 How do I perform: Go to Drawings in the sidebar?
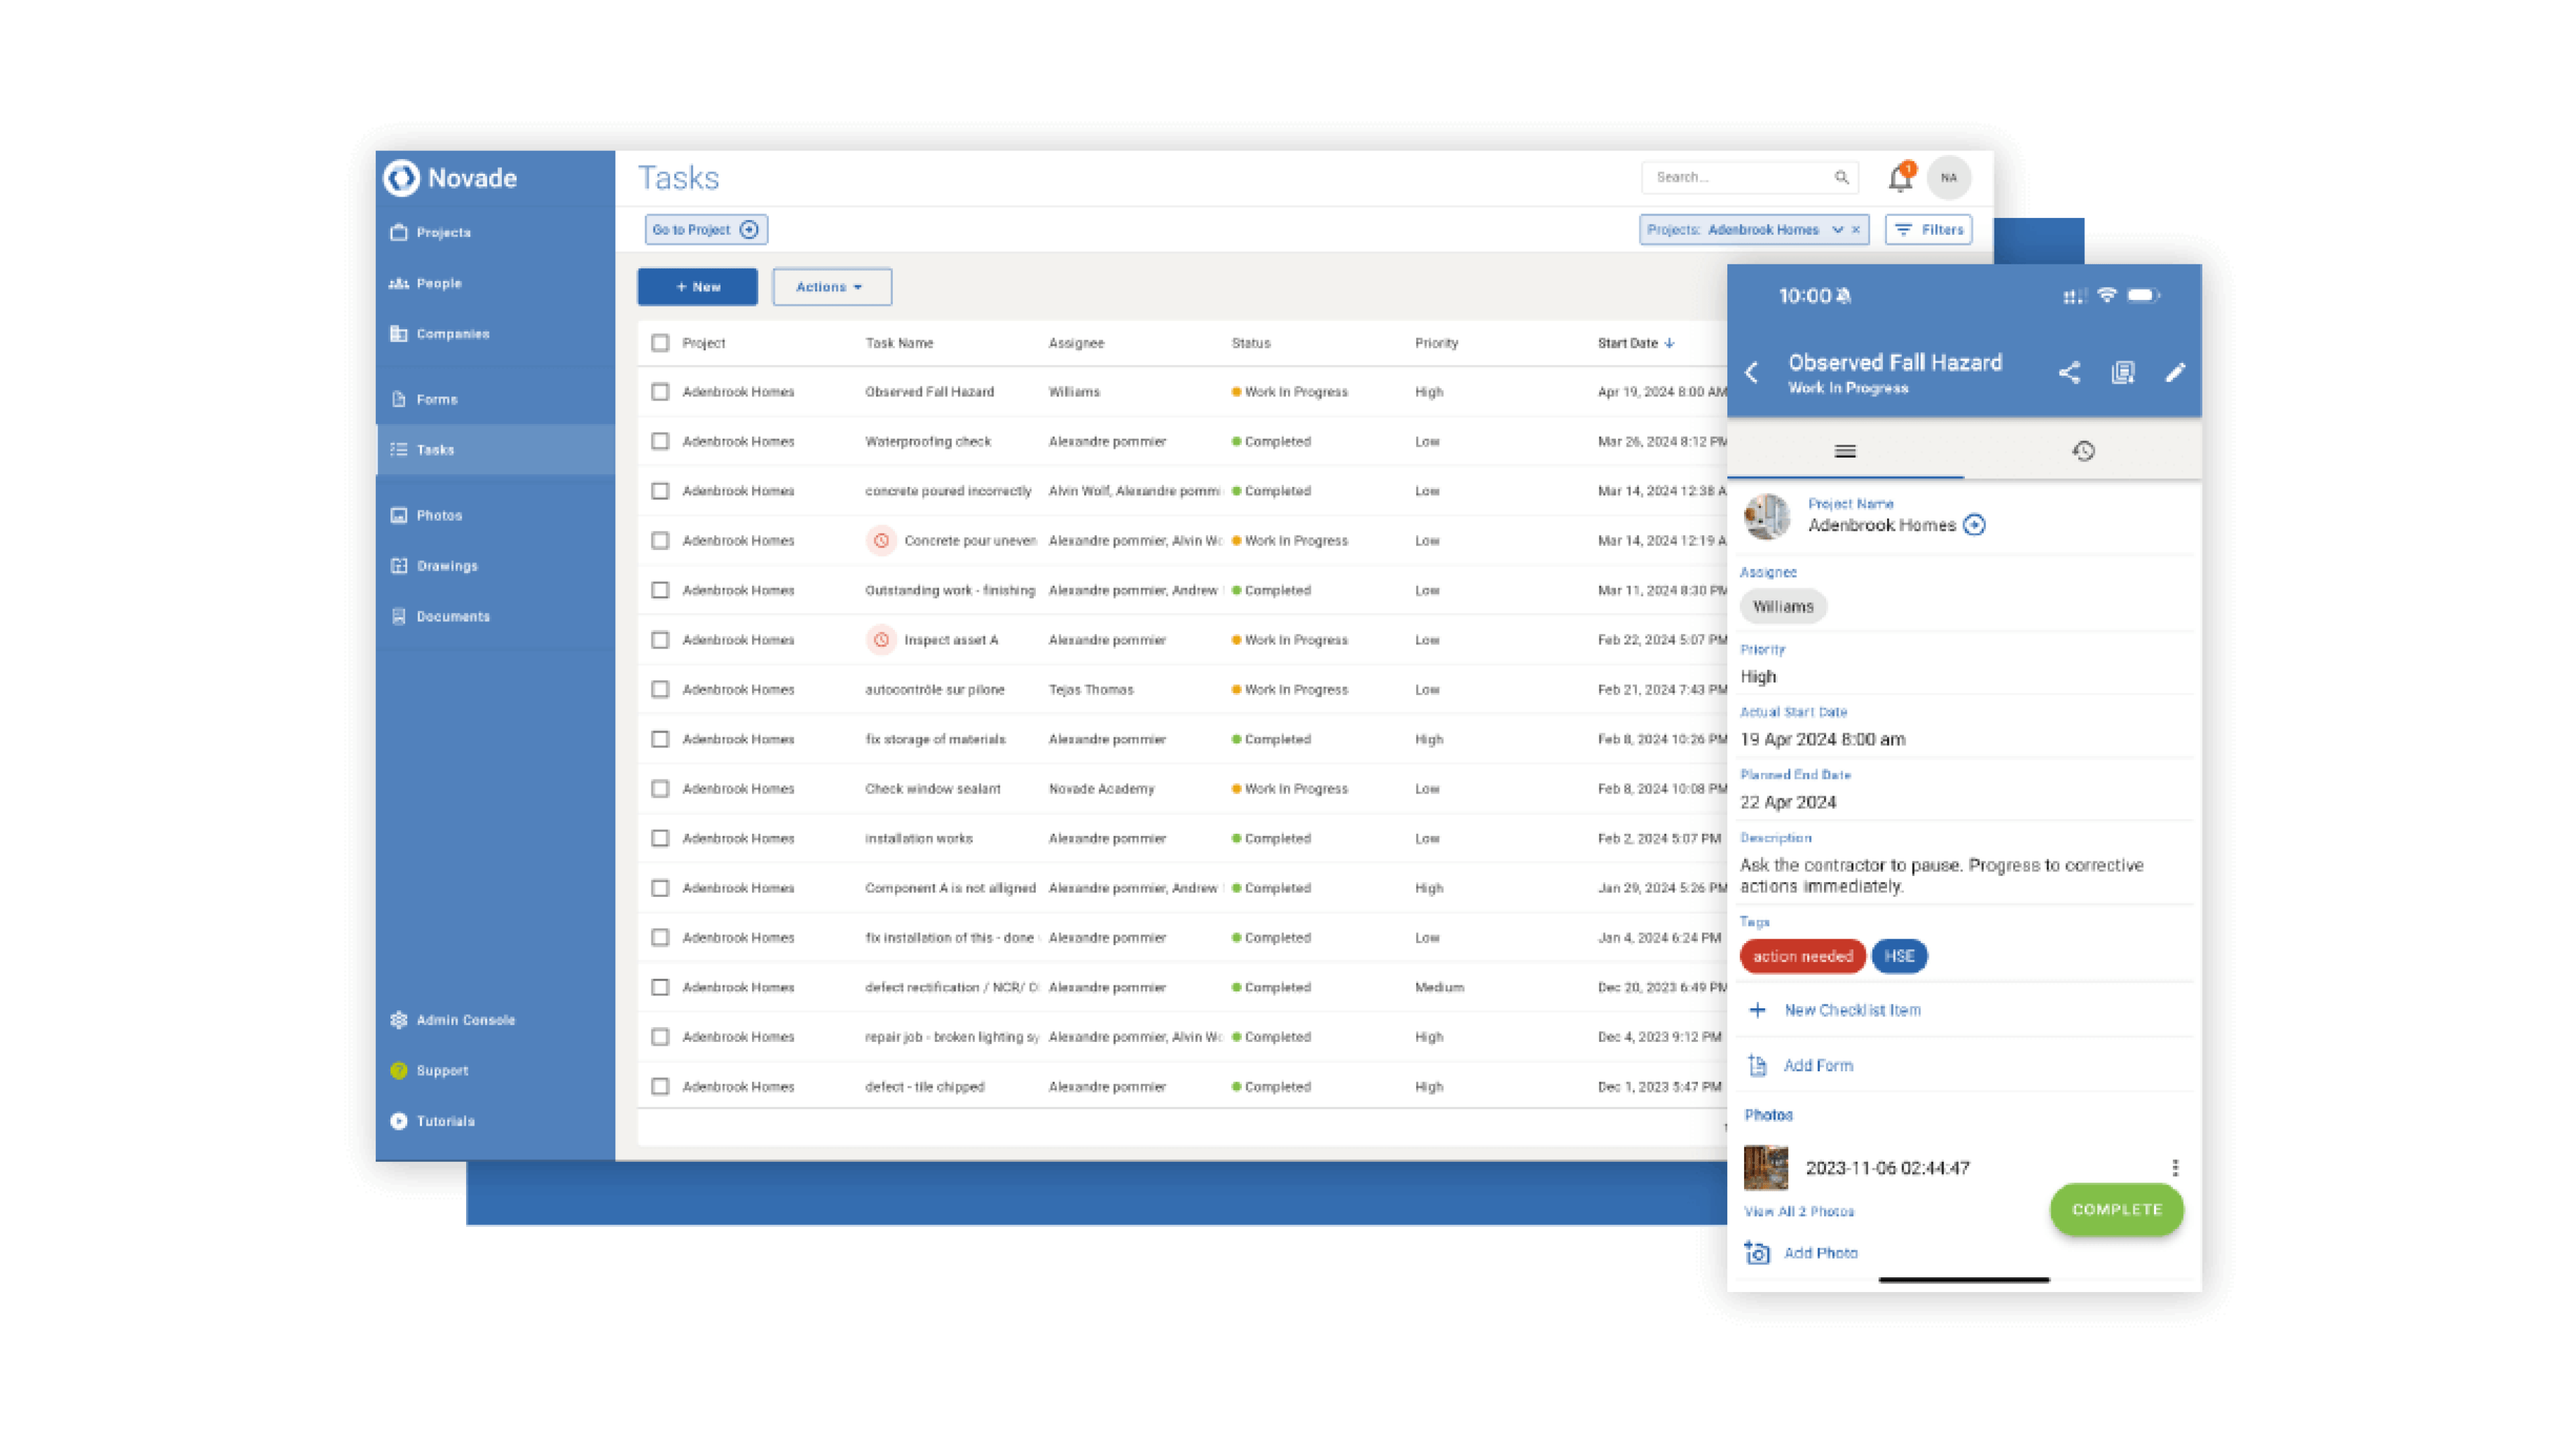pos(446,566)
